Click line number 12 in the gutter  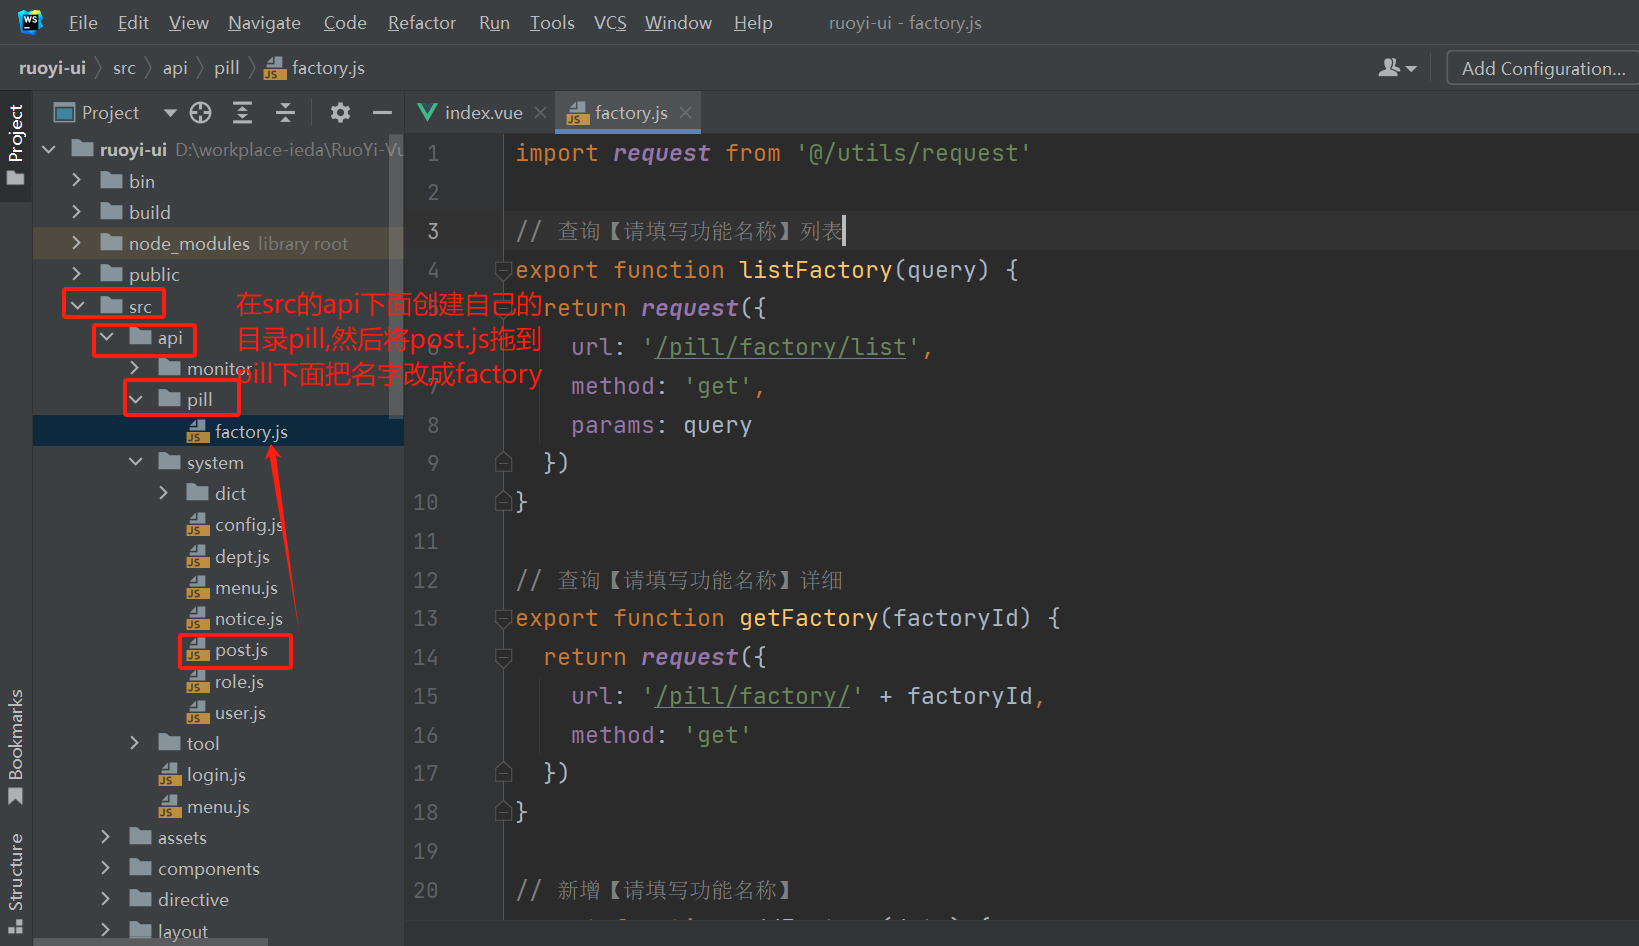point(426,580)
